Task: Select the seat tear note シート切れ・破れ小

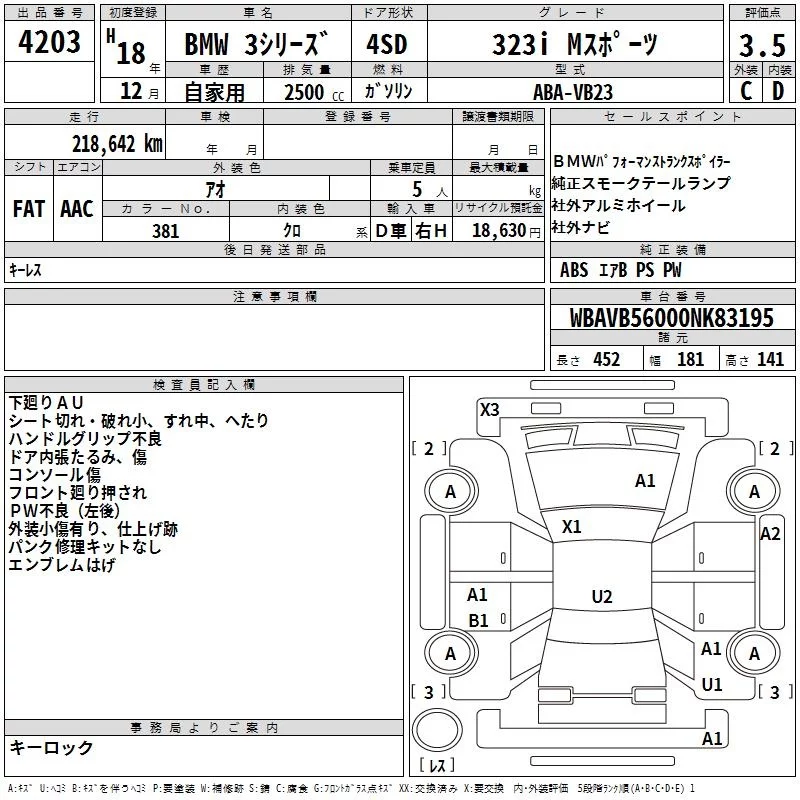Action: click(80, 420)
